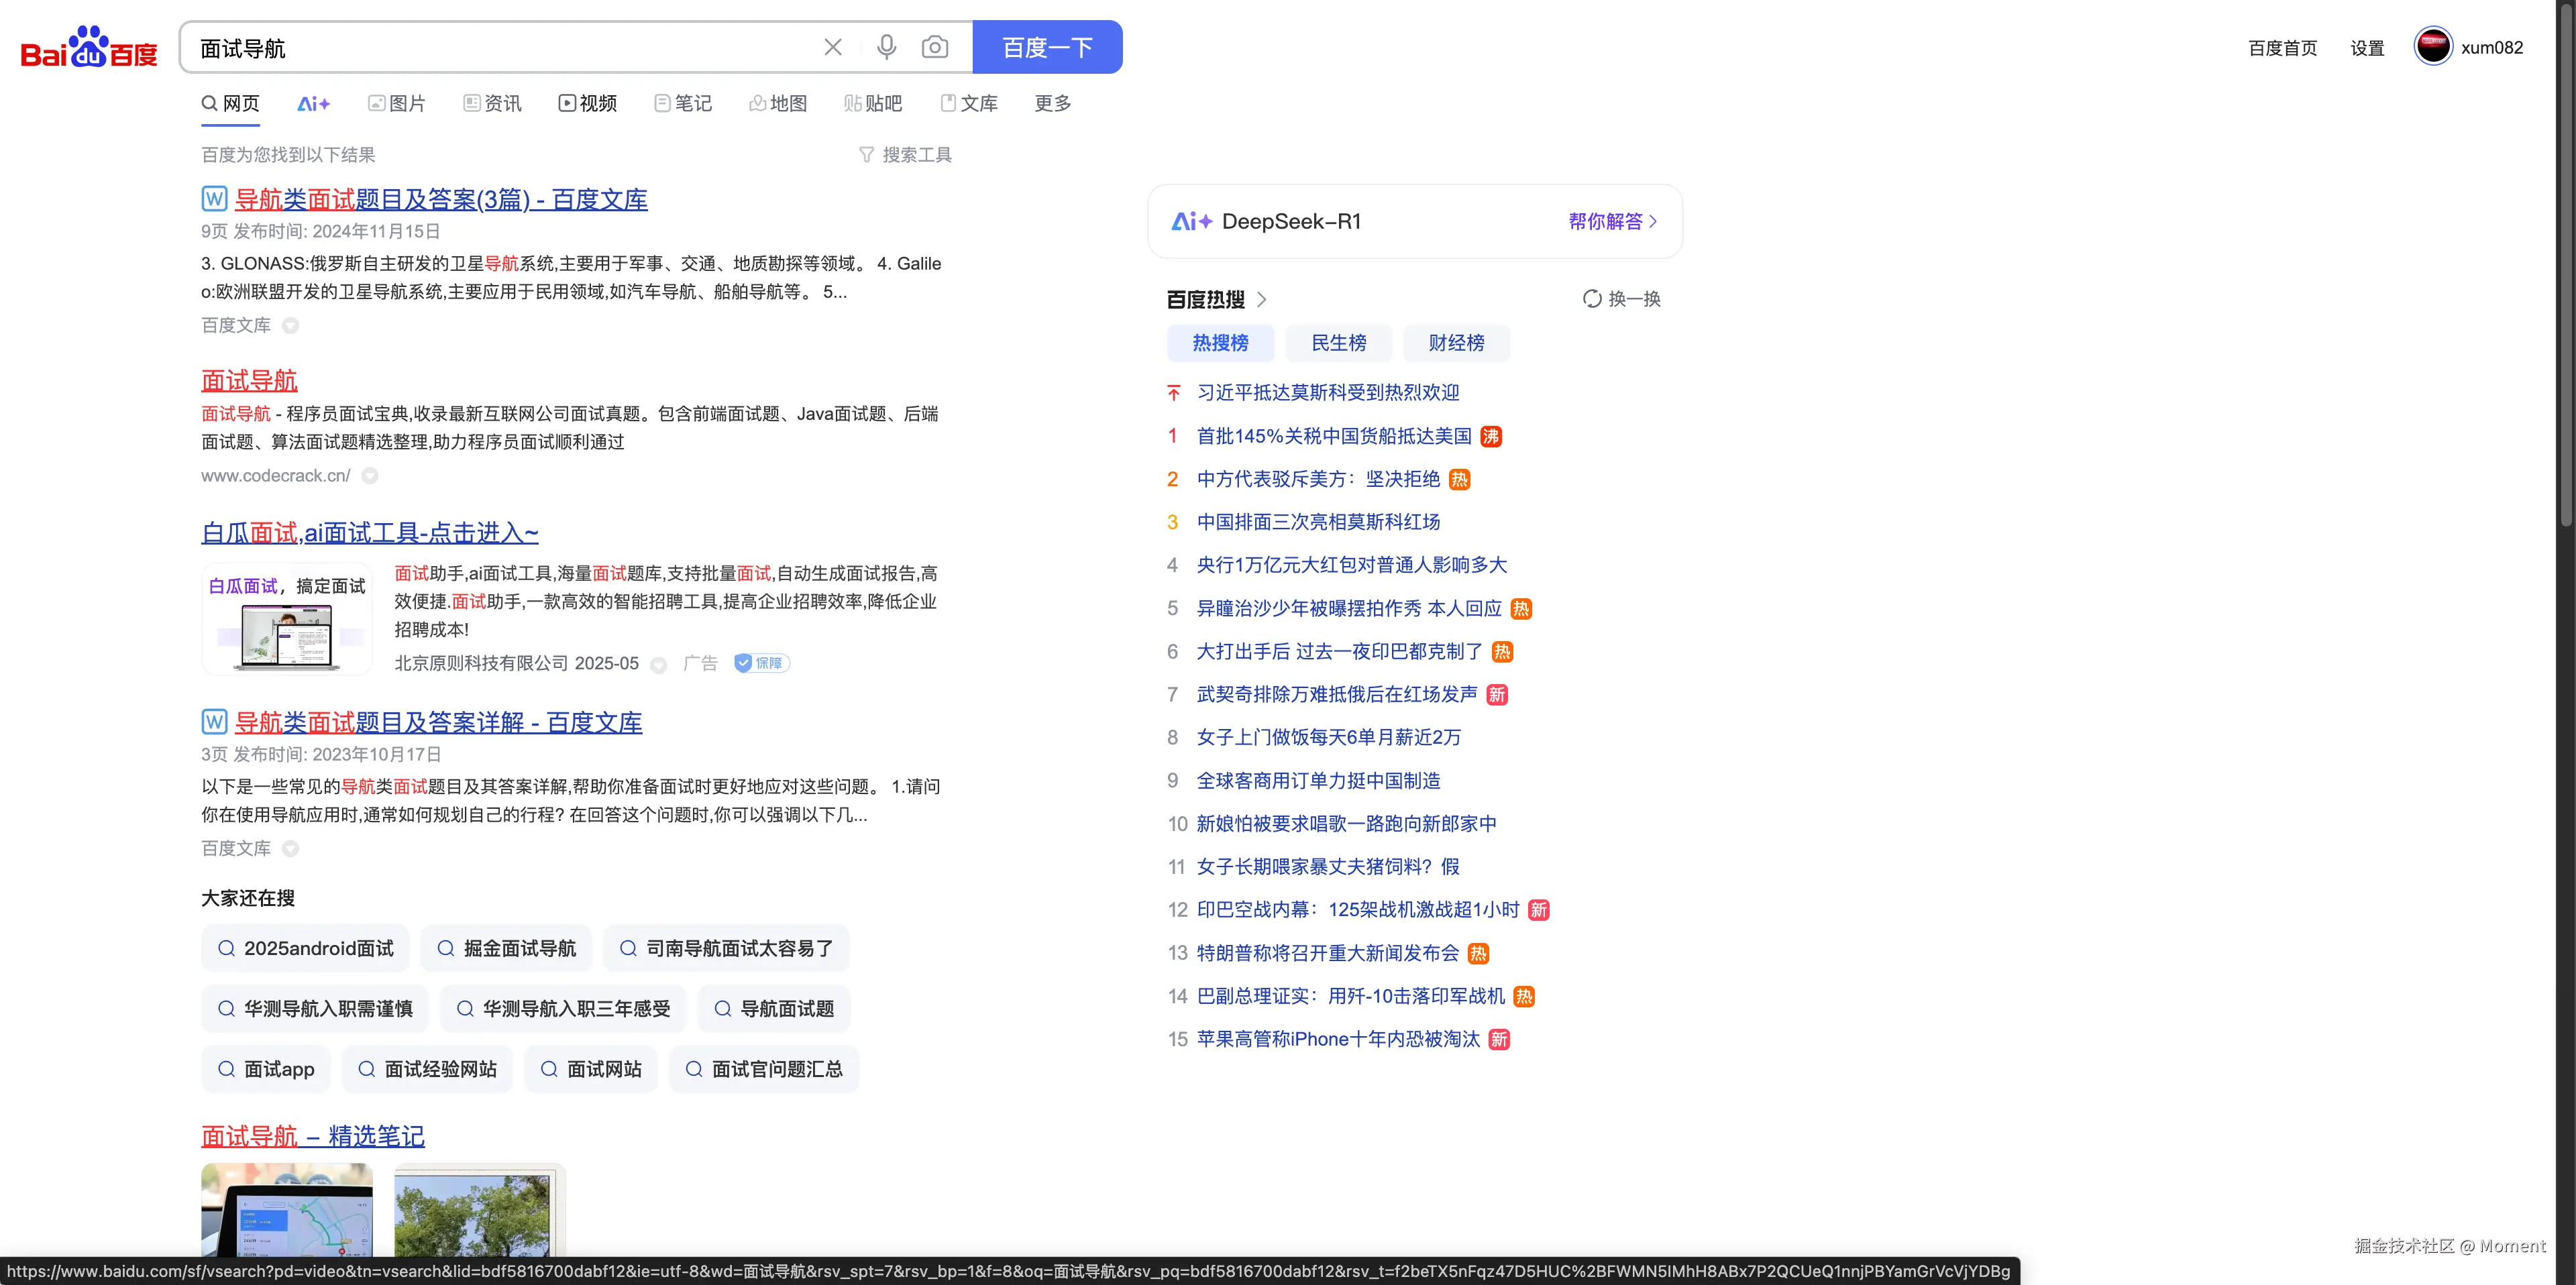Expand dropdown arrow next to www.codecrack.cn
Image resolution: width=2576 pixels, height=1285 pixels.
tap(370, 476)
